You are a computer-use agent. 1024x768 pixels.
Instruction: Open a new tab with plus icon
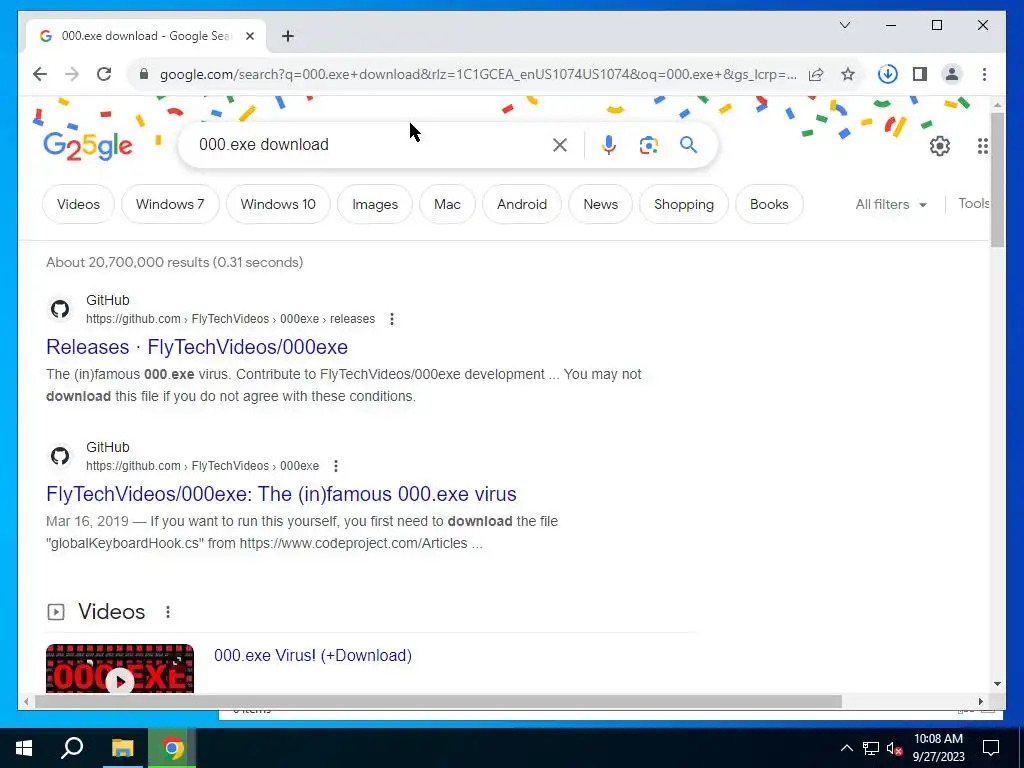(x=288, y=36)
